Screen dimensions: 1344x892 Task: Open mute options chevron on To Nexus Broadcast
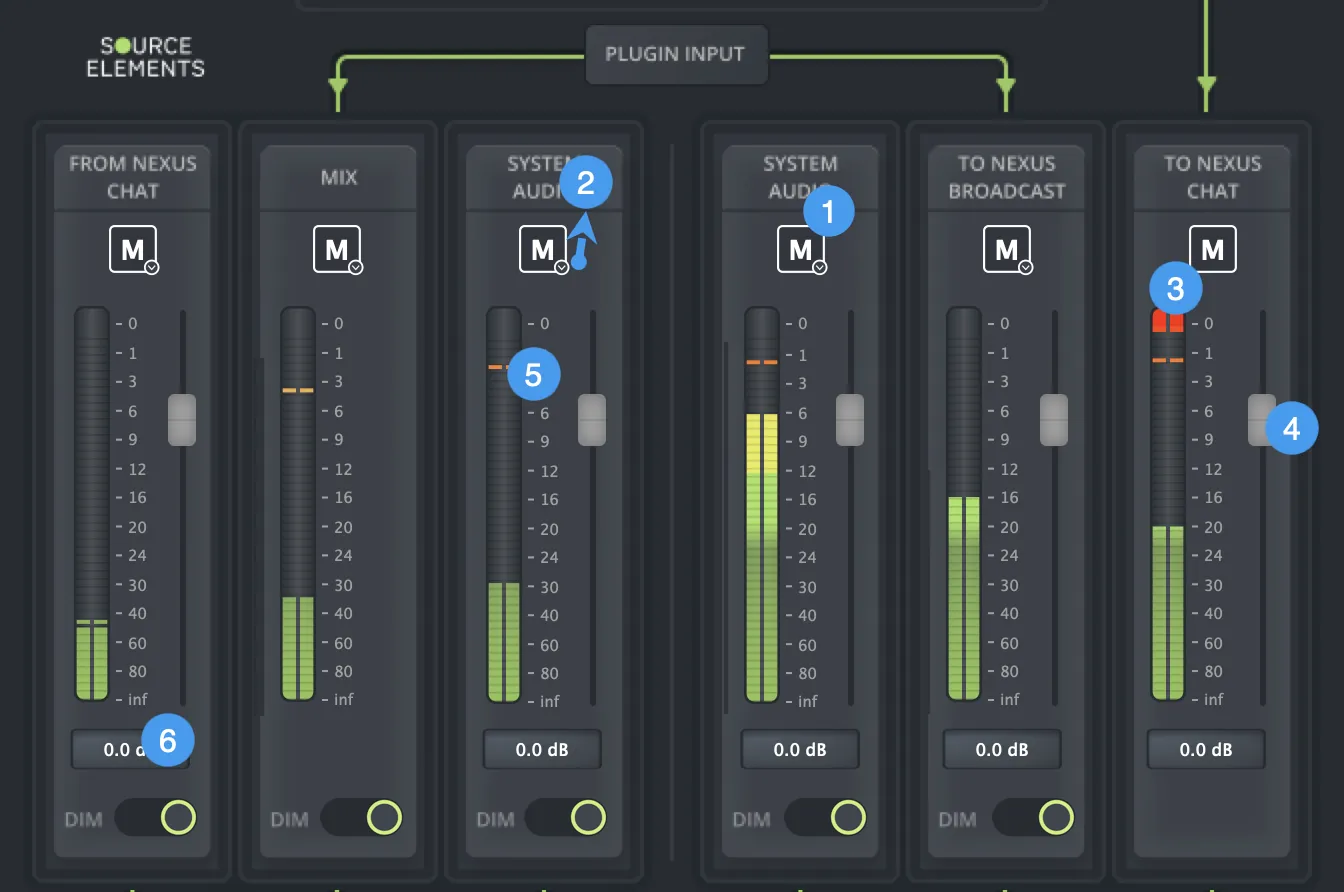pyautogui.click(x=1026, y=268)
